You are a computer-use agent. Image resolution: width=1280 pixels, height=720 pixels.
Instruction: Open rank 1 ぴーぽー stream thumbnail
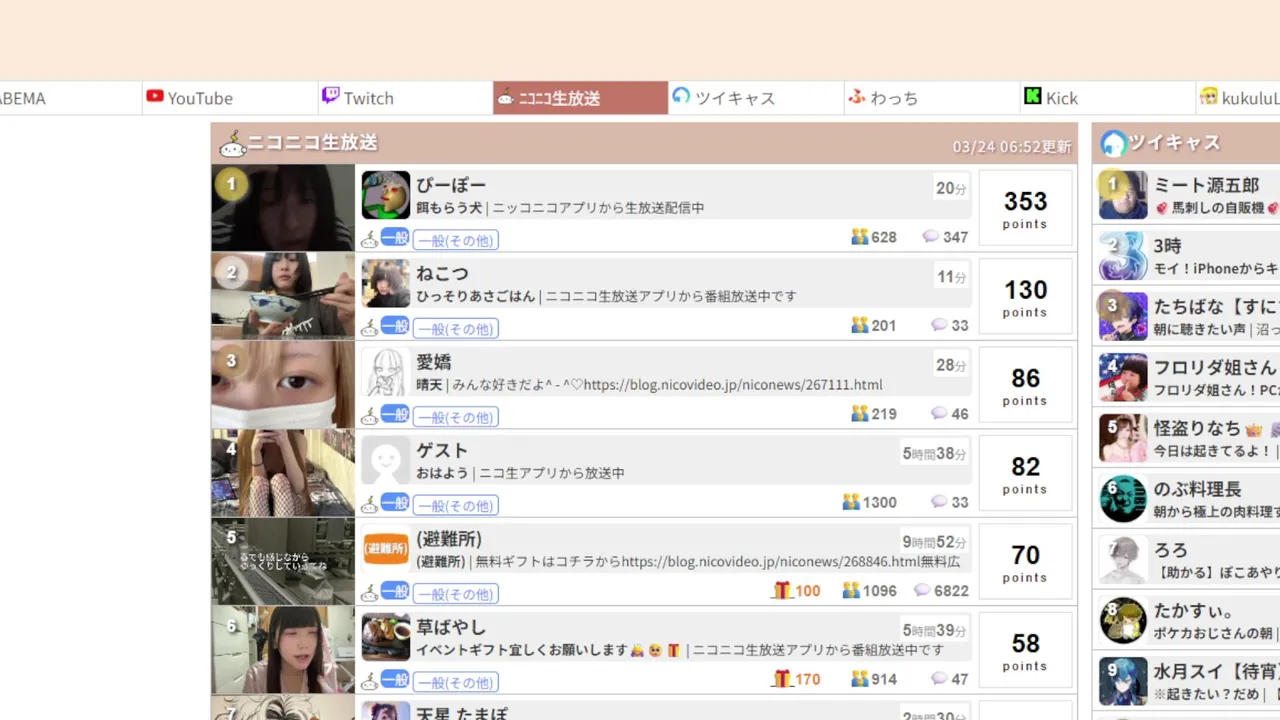[x=283, y=207]
